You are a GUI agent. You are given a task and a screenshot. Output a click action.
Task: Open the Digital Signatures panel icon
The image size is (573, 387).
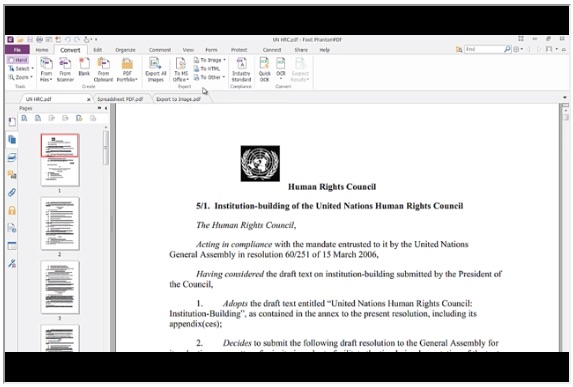tap(12, 228)
